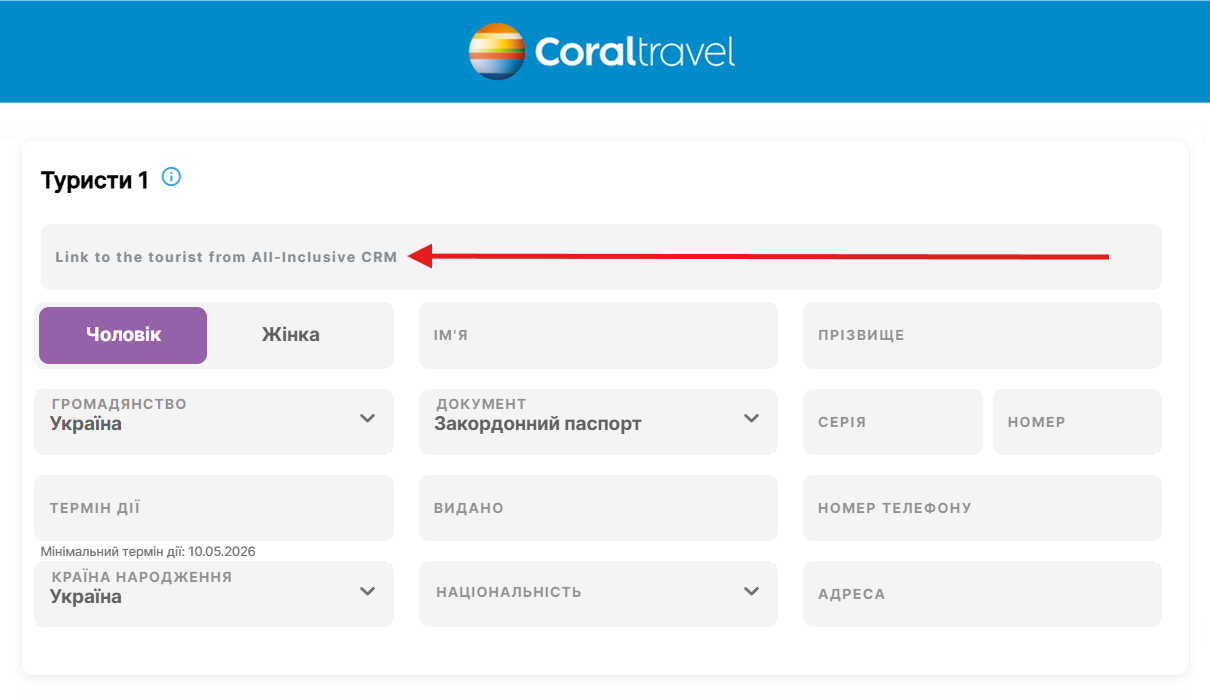Viewport: 1210px width, 697px height.
Task: Select the Чоловік gender option
Action: tap(123, 335)
